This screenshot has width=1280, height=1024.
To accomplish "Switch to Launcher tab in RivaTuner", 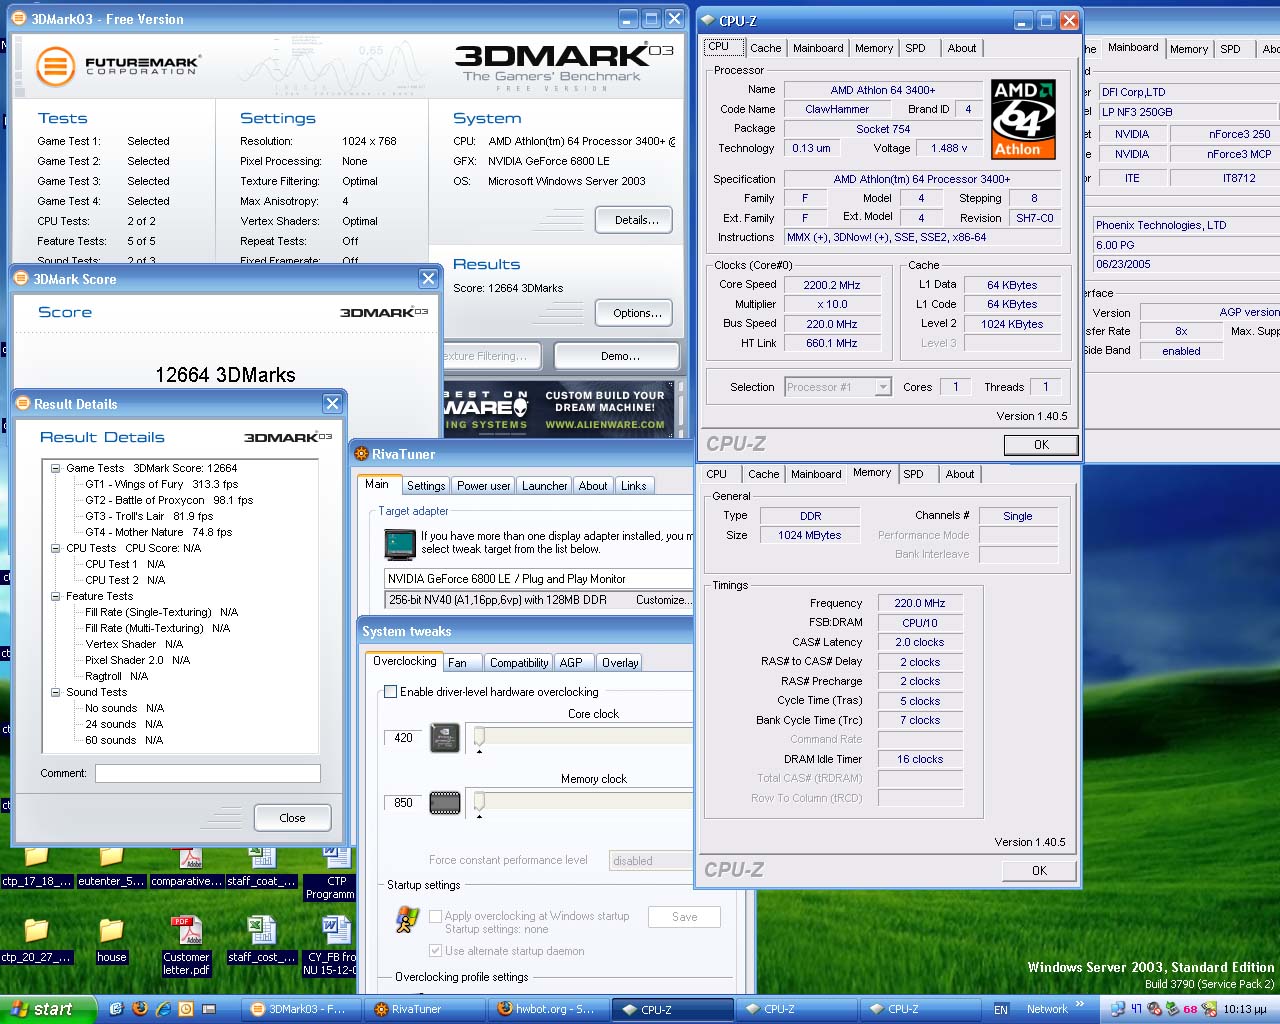I will (544, 486).
